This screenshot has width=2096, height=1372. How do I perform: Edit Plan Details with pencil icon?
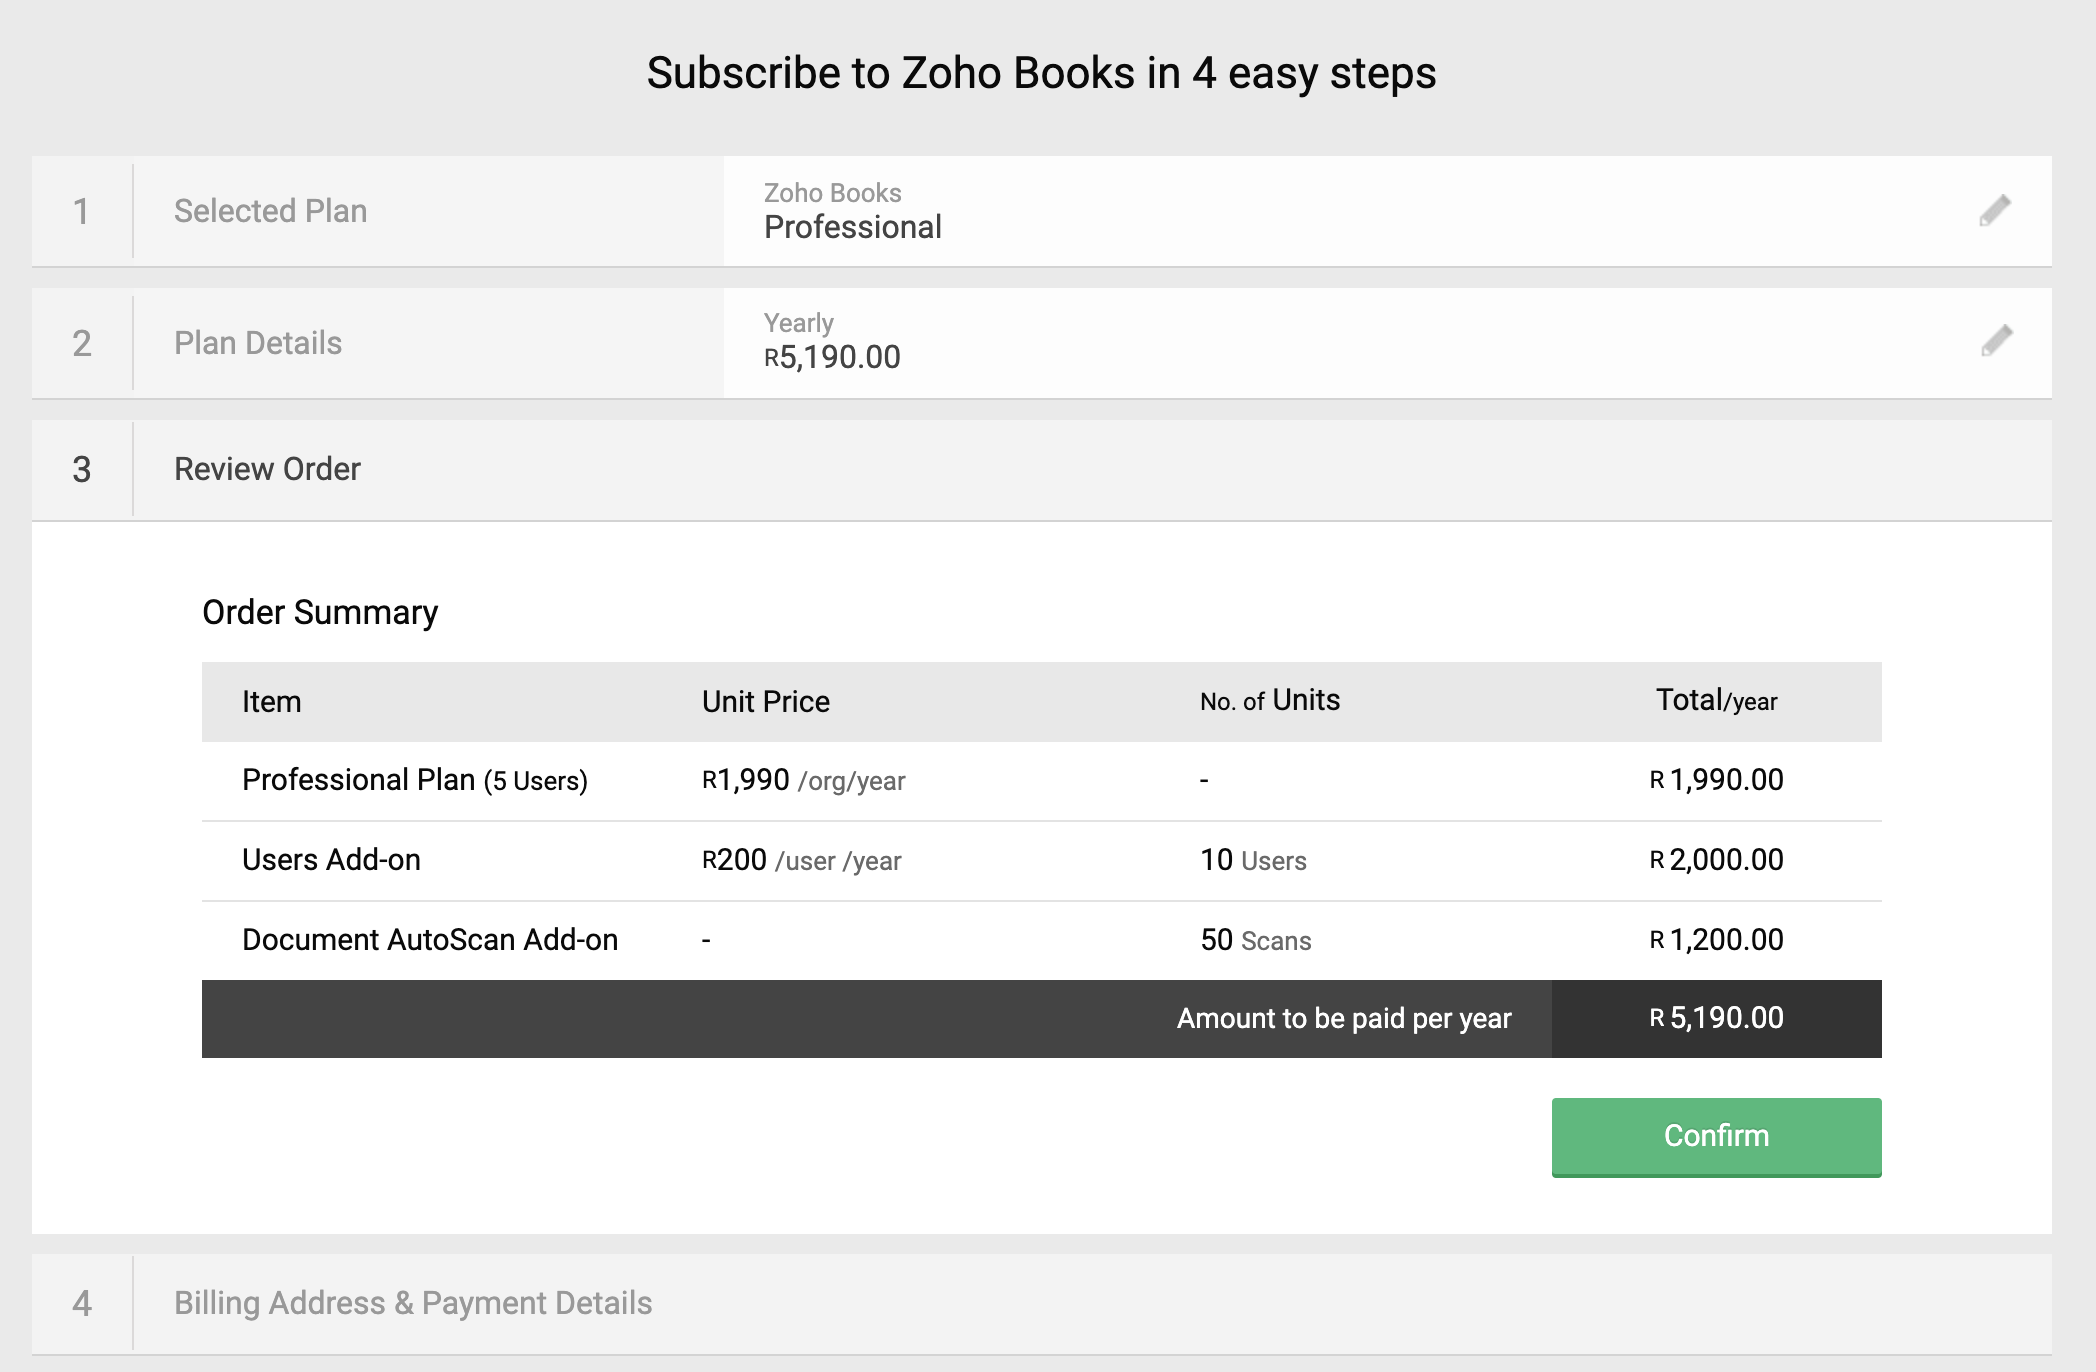click(x=1996, y=341)
